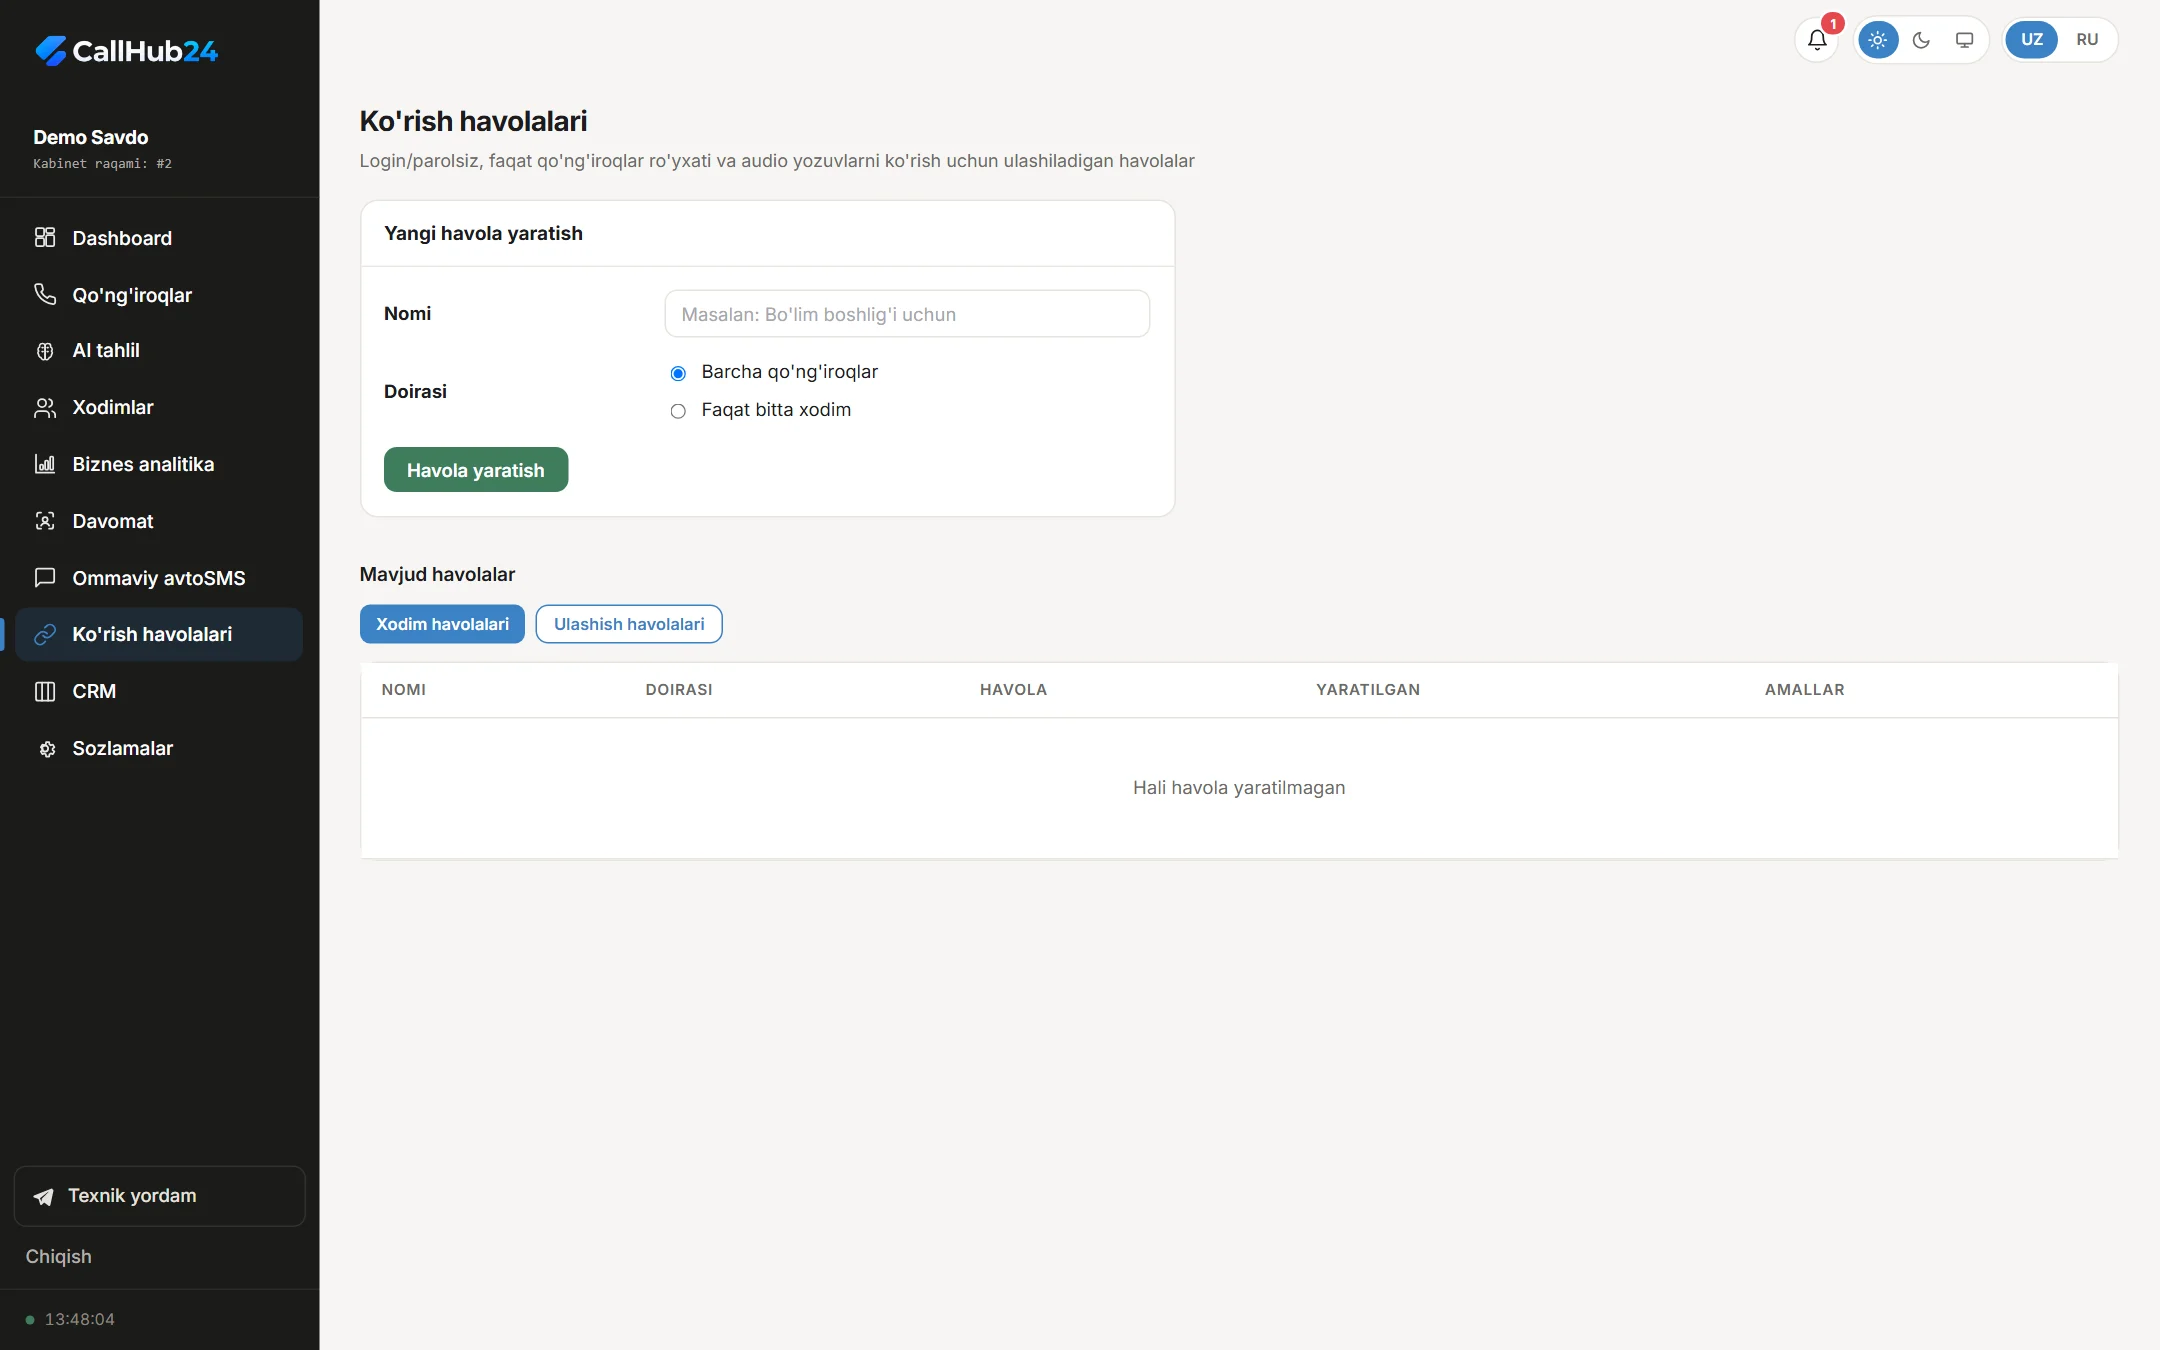Switch to light theme sun icon

1877,40
